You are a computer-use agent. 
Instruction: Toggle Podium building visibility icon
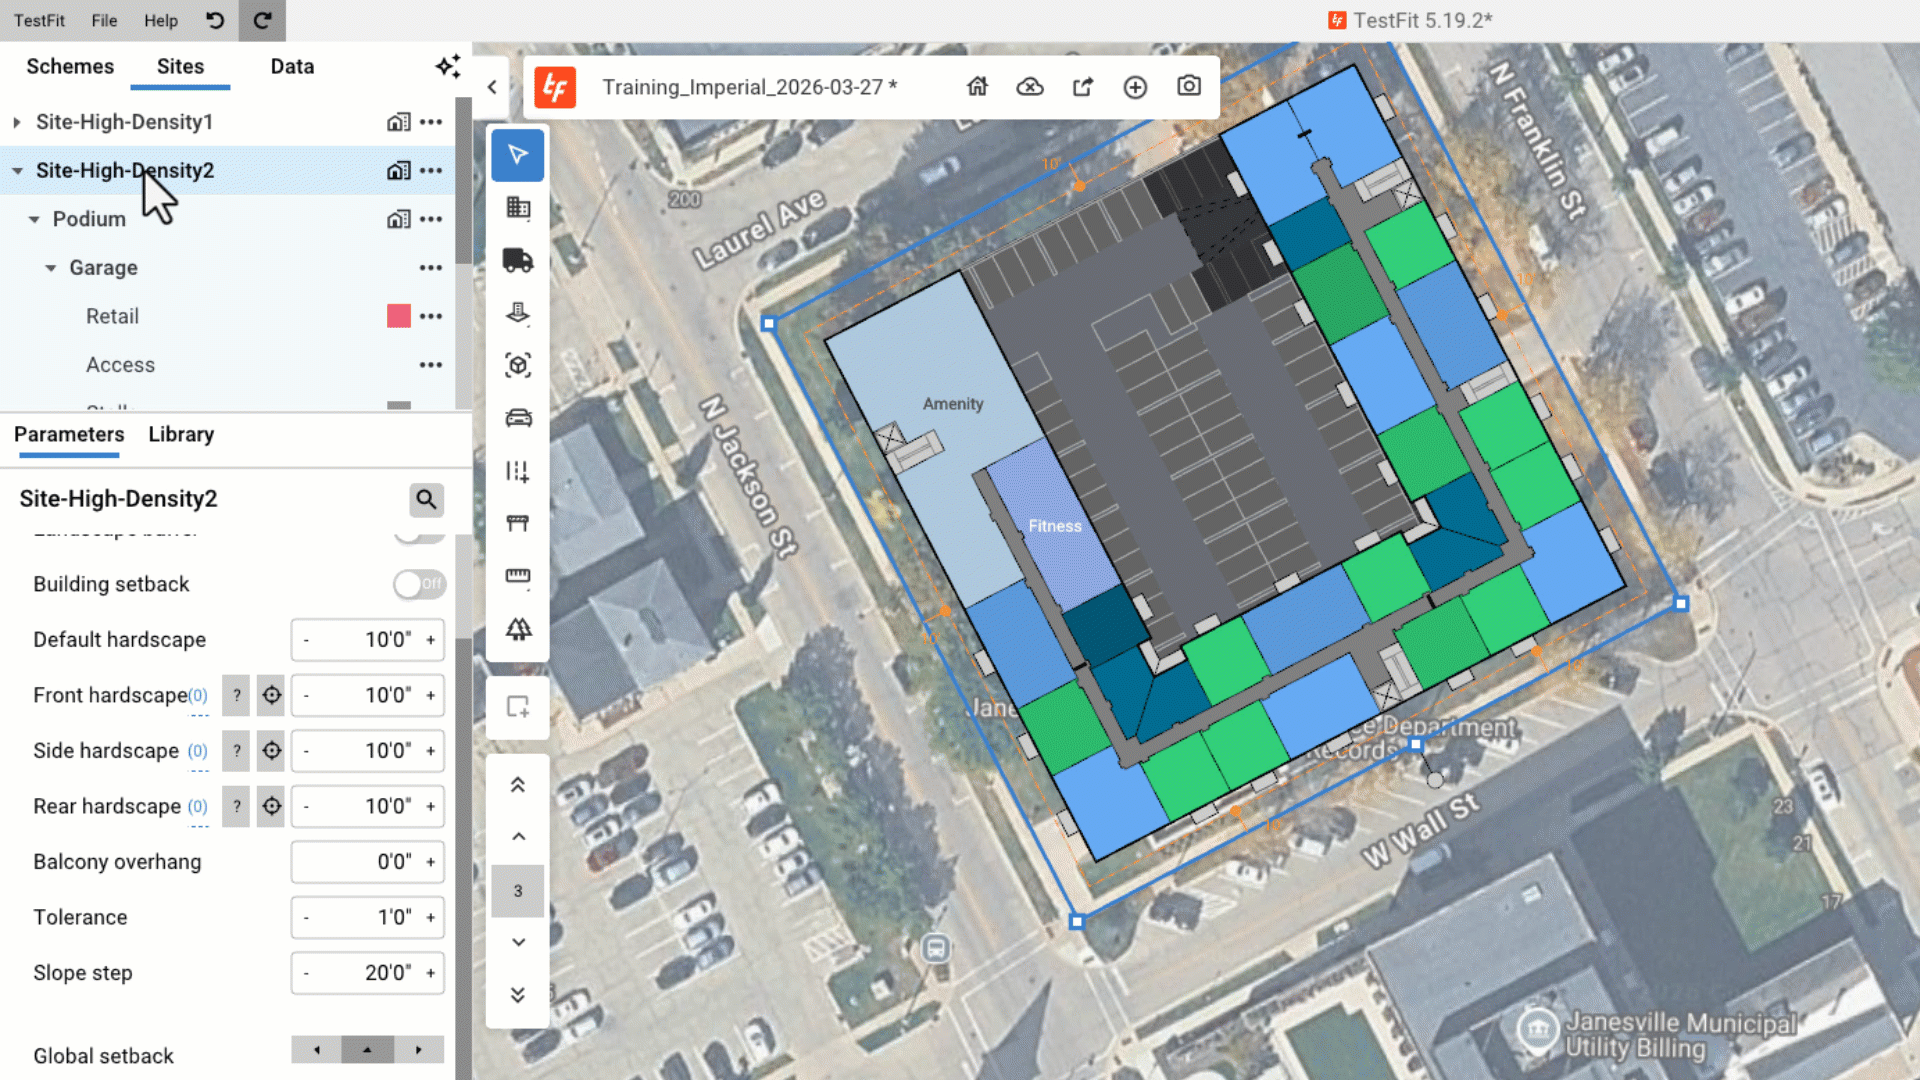pyautogui.click(x=398, y=219)
